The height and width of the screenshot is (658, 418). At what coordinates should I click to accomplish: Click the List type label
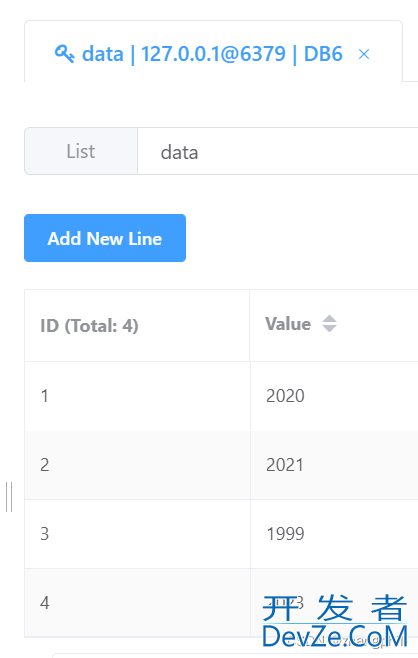pyautogui.click(x=81, y=151)
